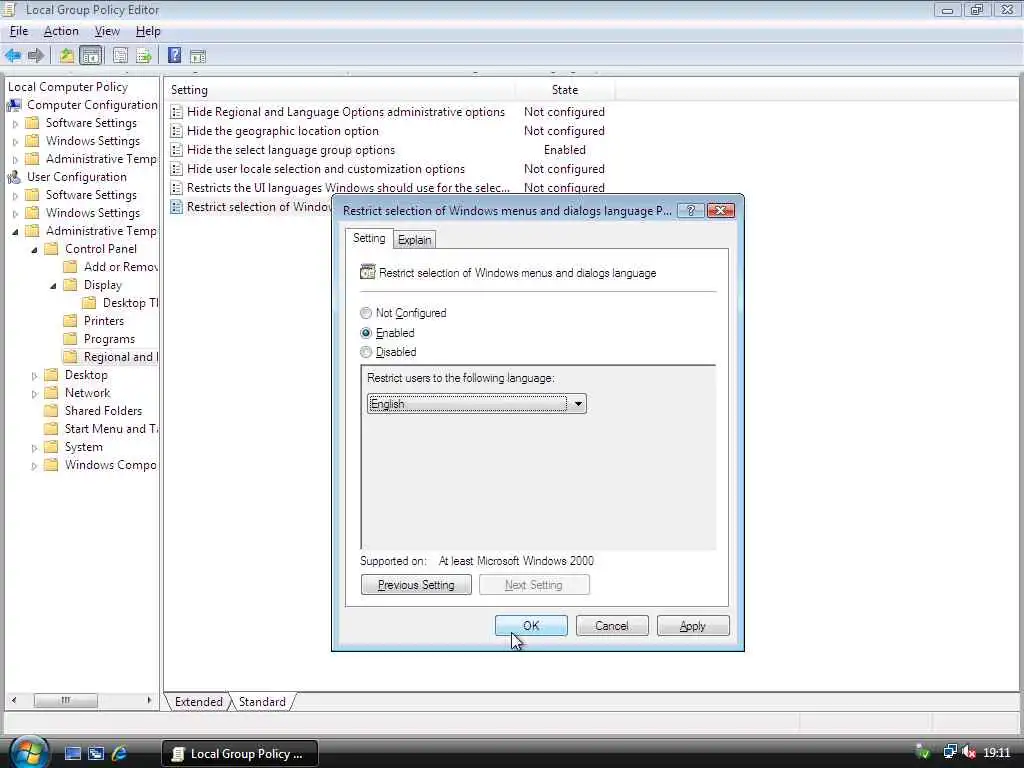1024x768 pixels.
Task: Click the policy icon beside Hide the select language group options
Action: click(x=176, y=150)
